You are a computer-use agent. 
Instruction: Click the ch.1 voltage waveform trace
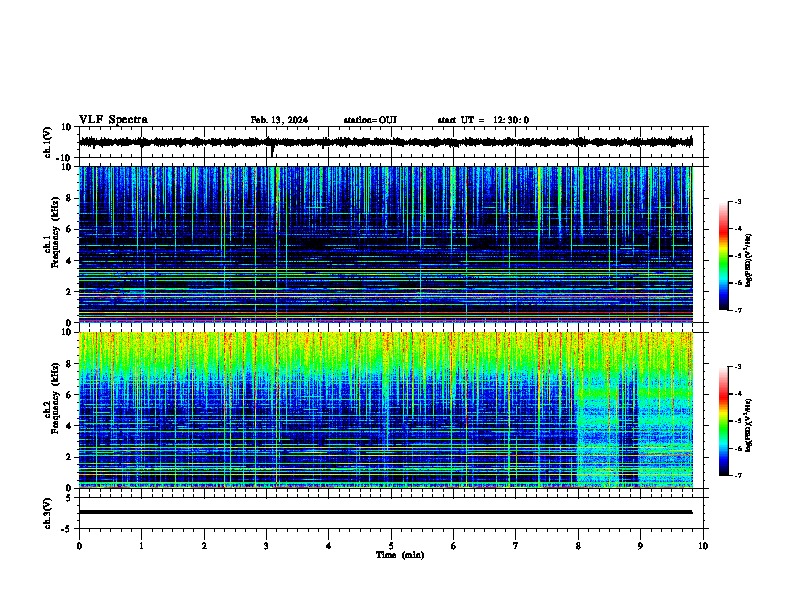(x=385, y=142)
